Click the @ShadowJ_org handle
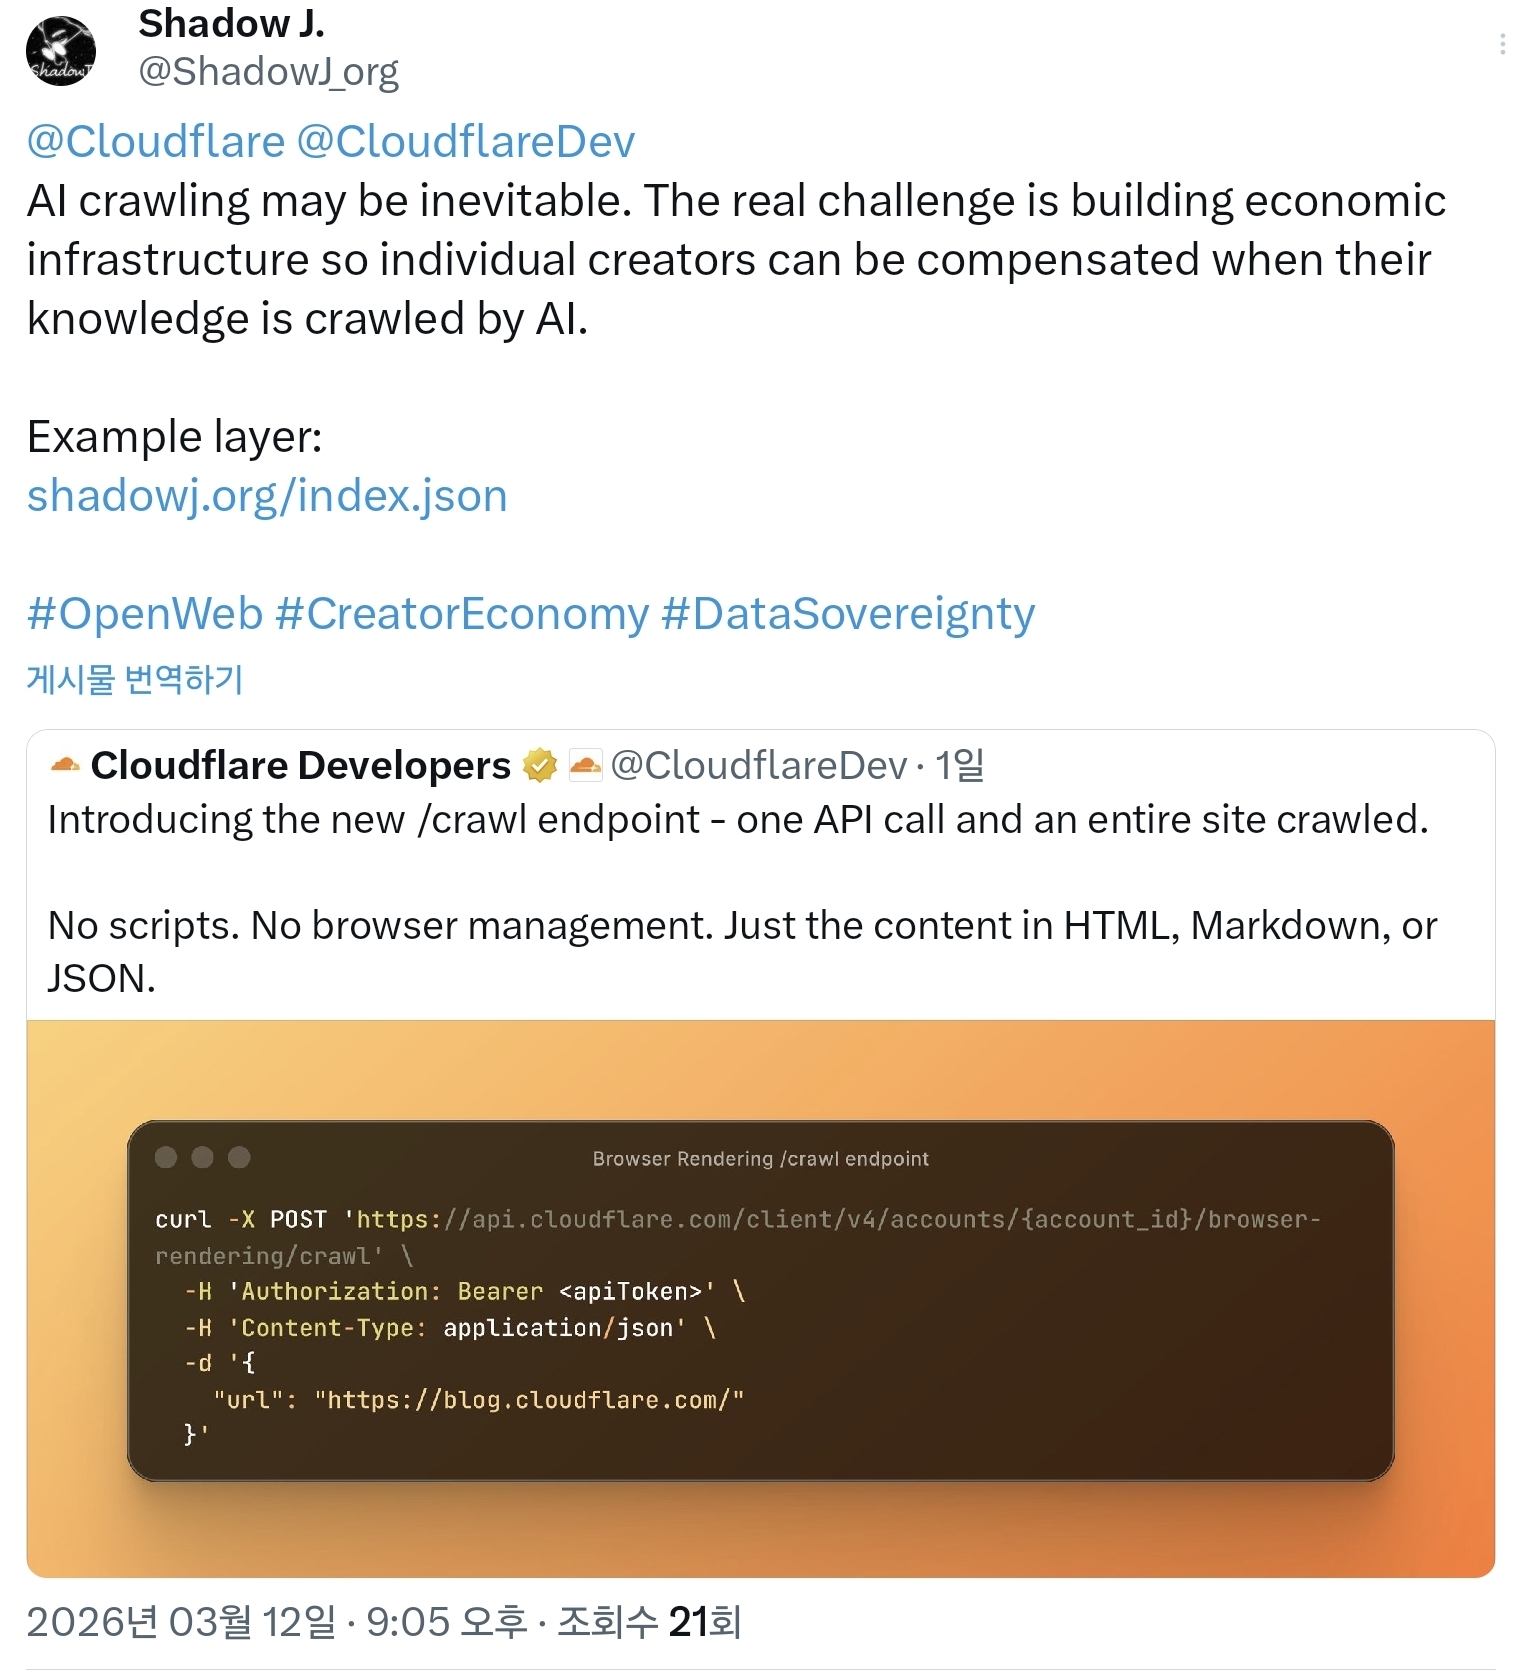 click(x=268, y=71)
